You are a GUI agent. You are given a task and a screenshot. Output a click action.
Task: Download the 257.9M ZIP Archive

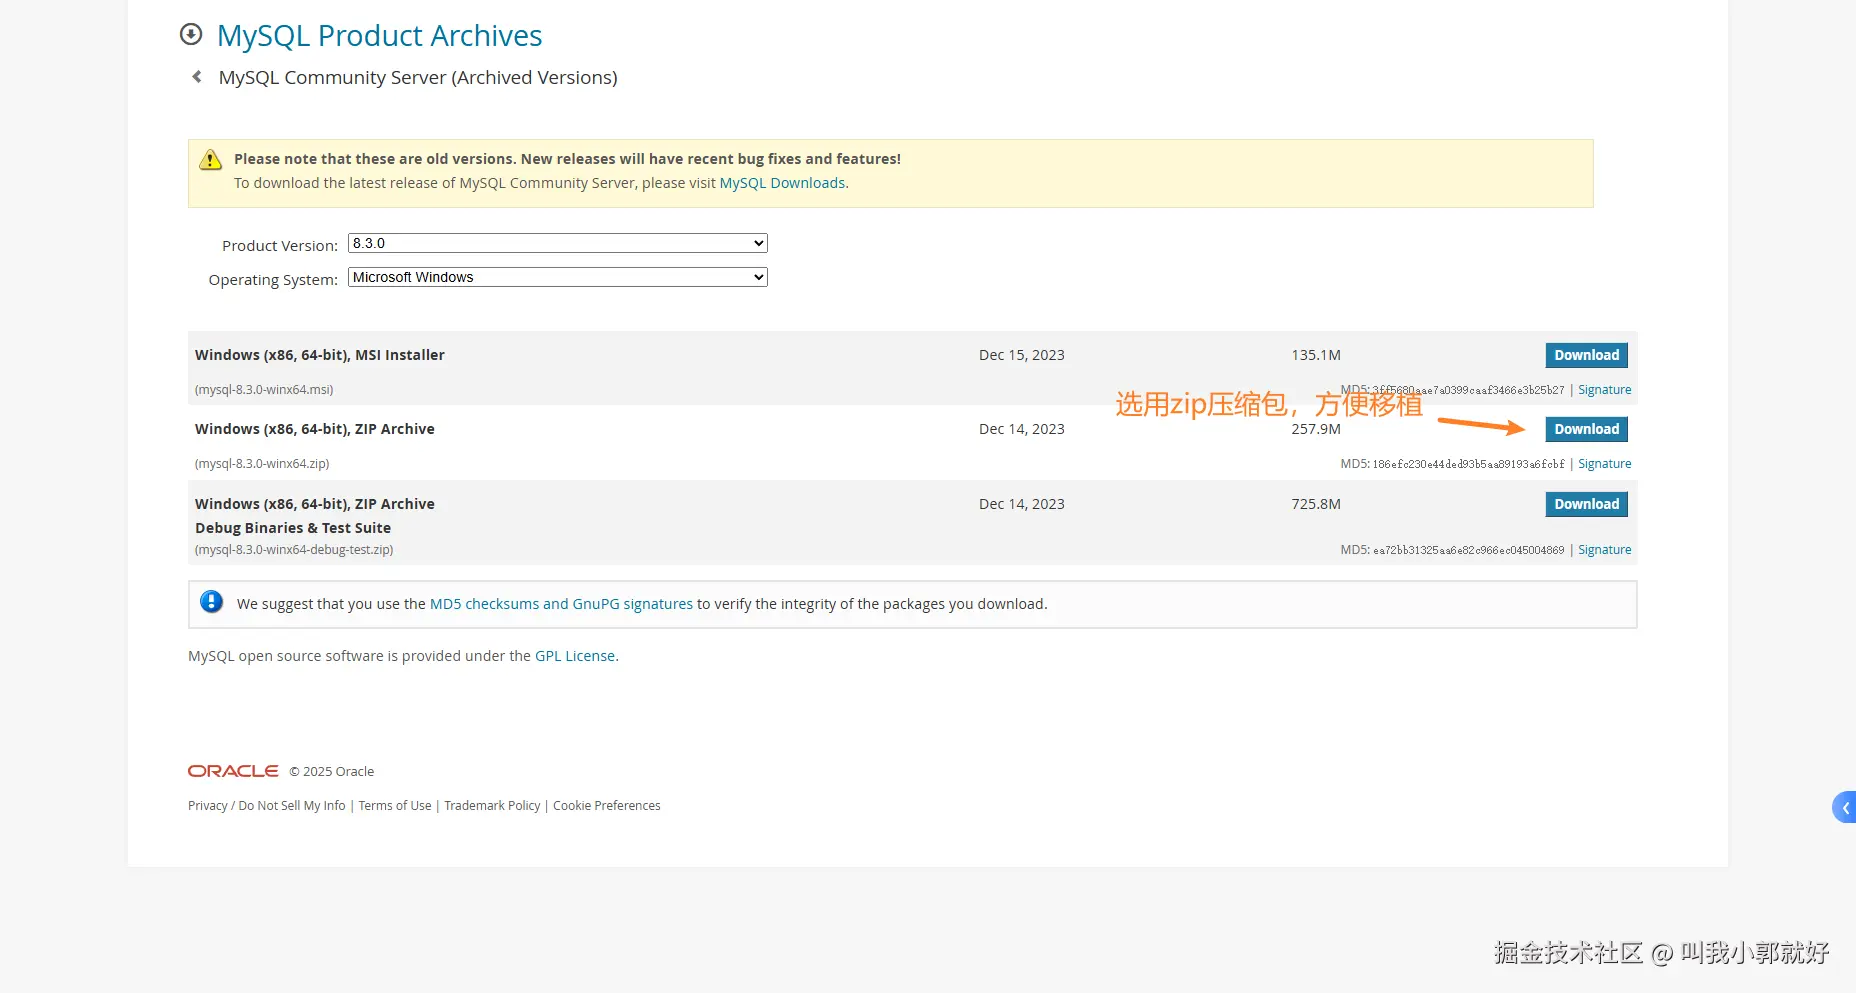coord(1586,429)
